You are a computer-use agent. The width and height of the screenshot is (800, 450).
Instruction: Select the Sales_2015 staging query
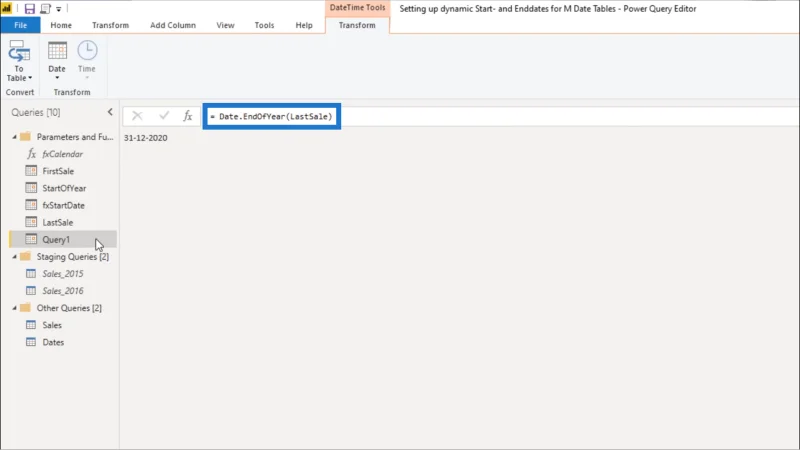pos(63,274)
